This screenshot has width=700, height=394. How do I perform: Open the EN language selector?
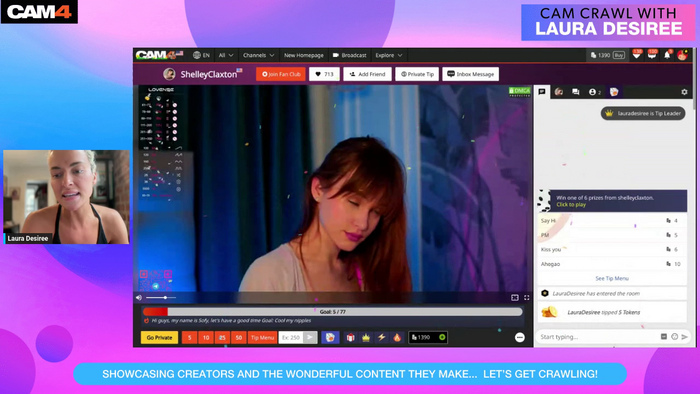coord(201,55)
